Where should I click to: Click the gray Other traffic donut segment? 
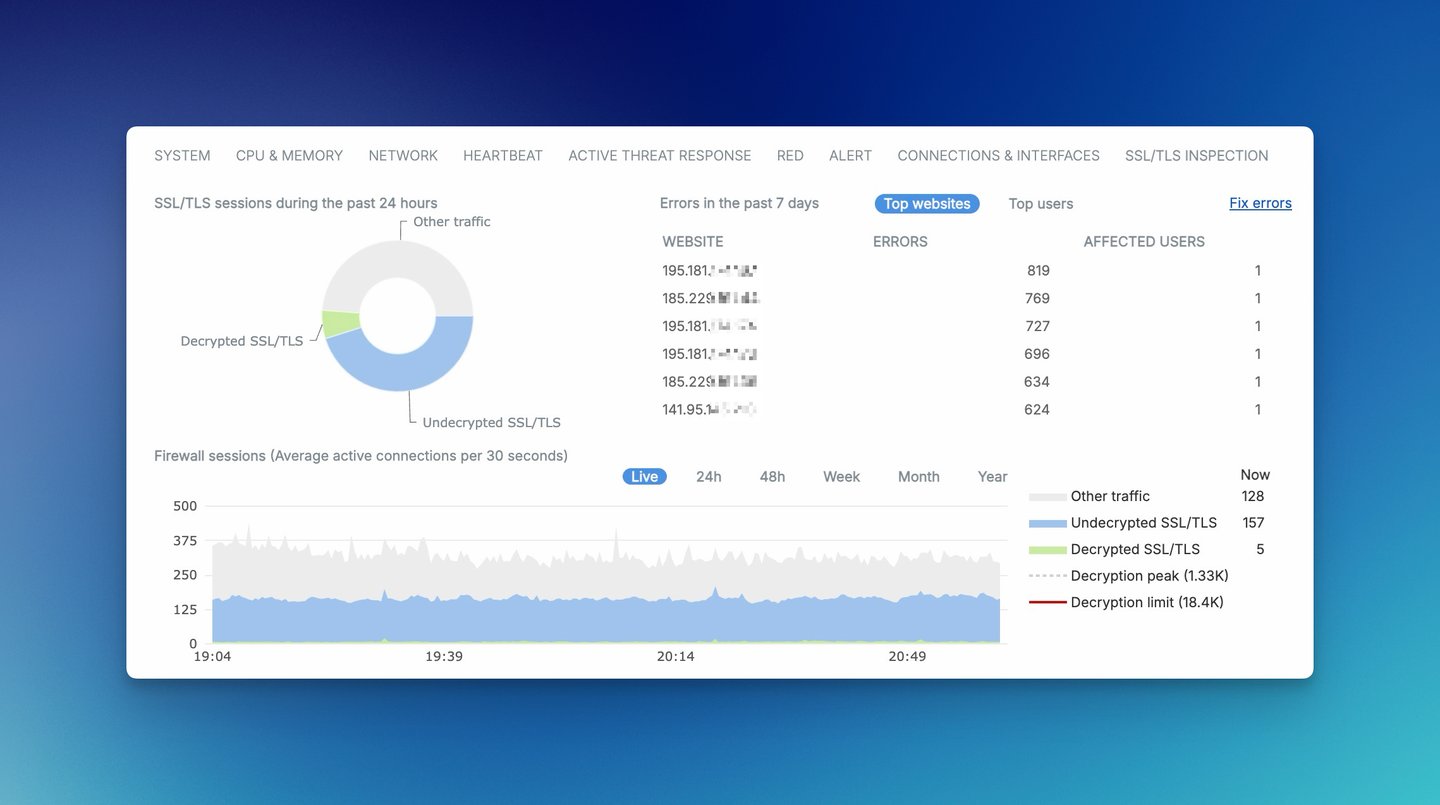click(x=397, y=259)
